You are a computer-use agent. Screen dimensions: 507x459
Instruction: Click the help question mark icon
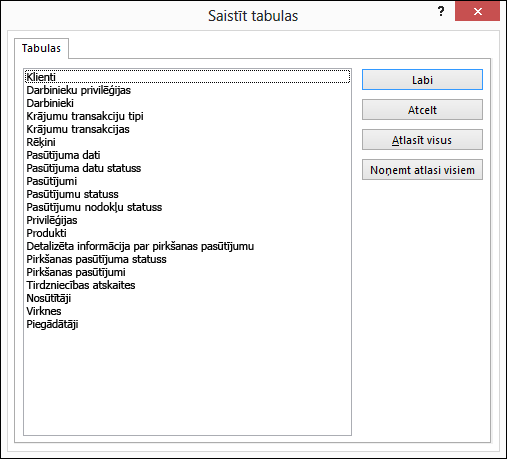pos(441,12)
